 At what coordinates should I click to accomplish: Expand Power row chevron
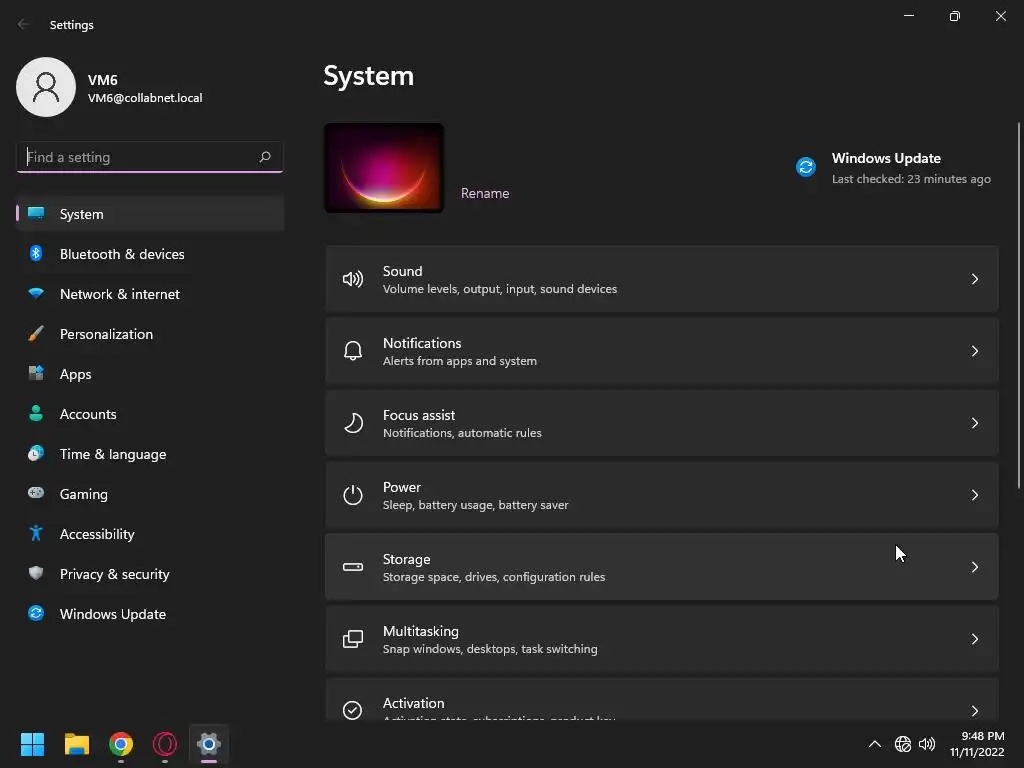point(974,495)
